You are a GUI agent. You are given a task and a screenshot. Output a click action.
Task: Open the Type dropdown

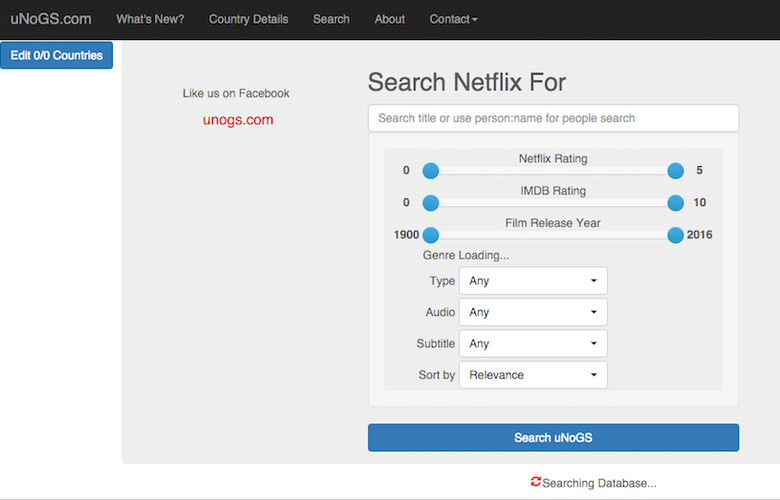(x=533, y=281)
